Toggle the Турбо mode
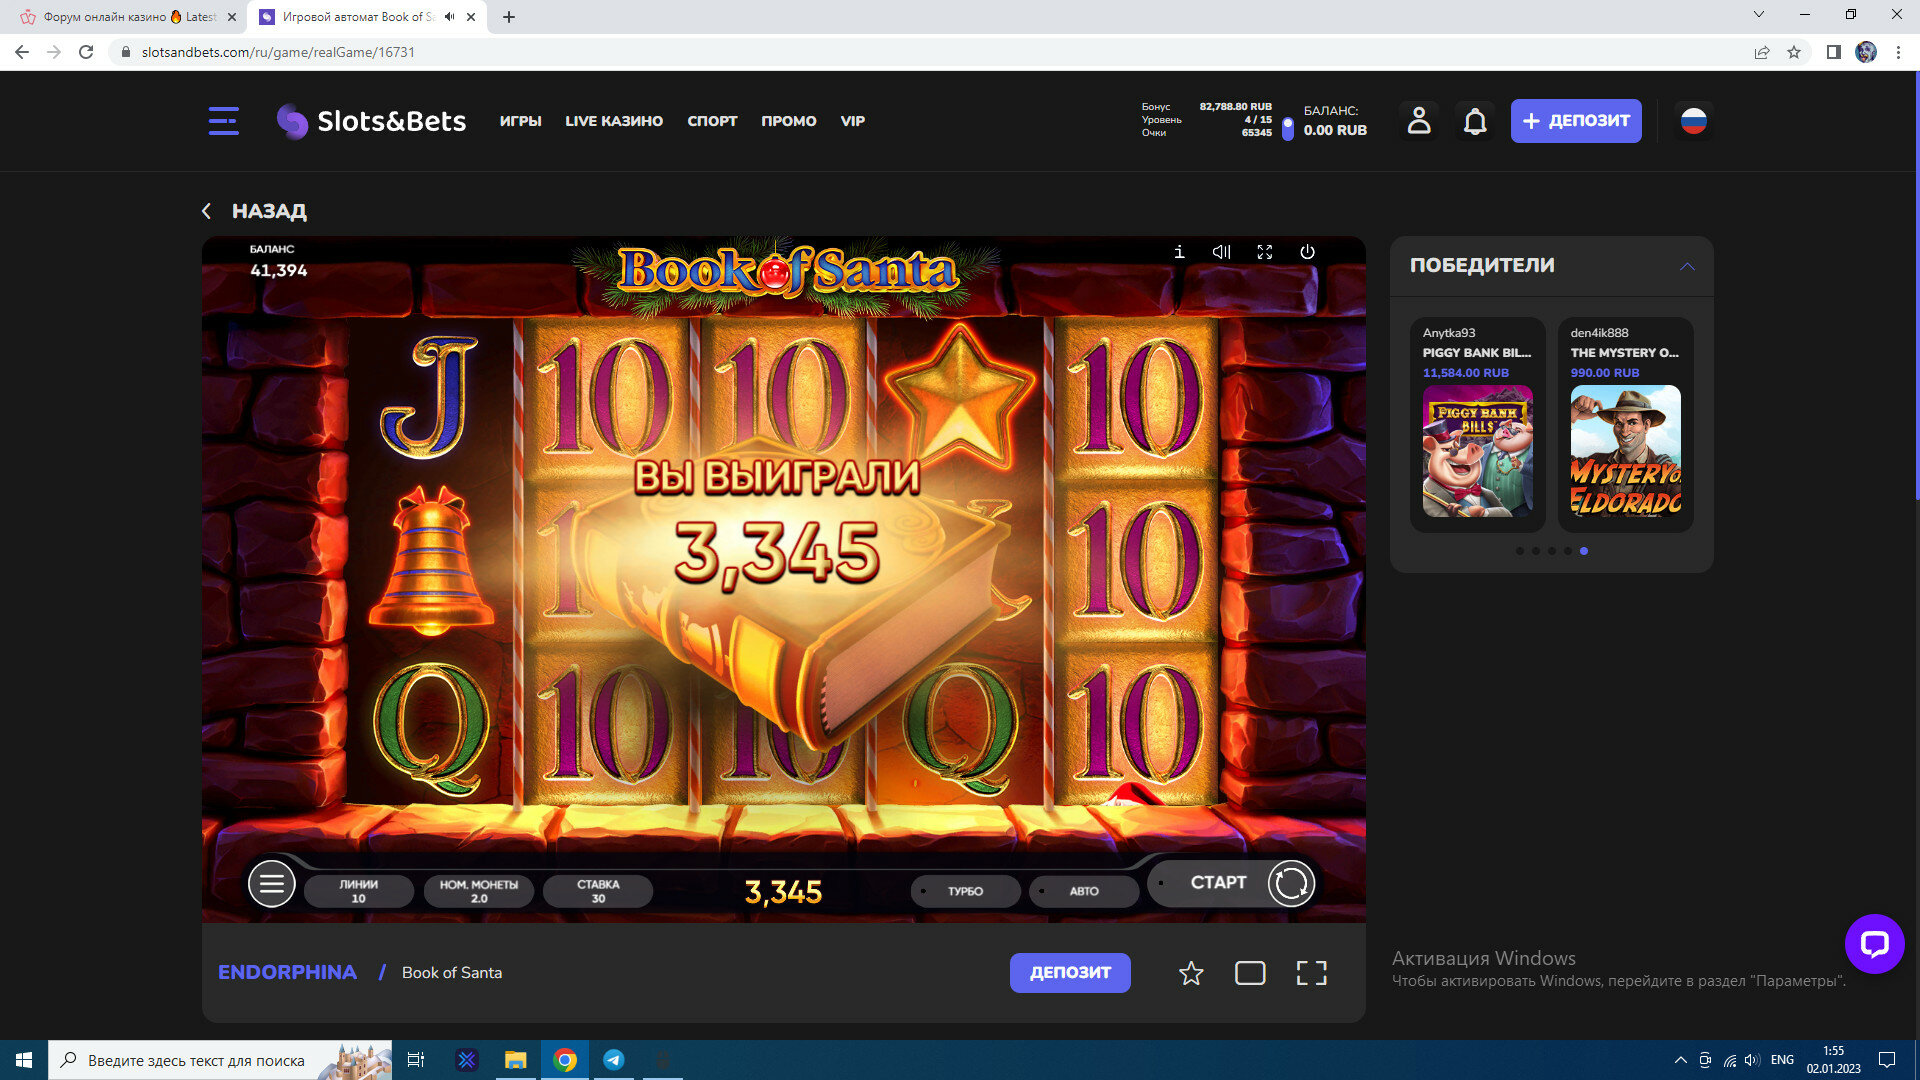 (965, 891)
